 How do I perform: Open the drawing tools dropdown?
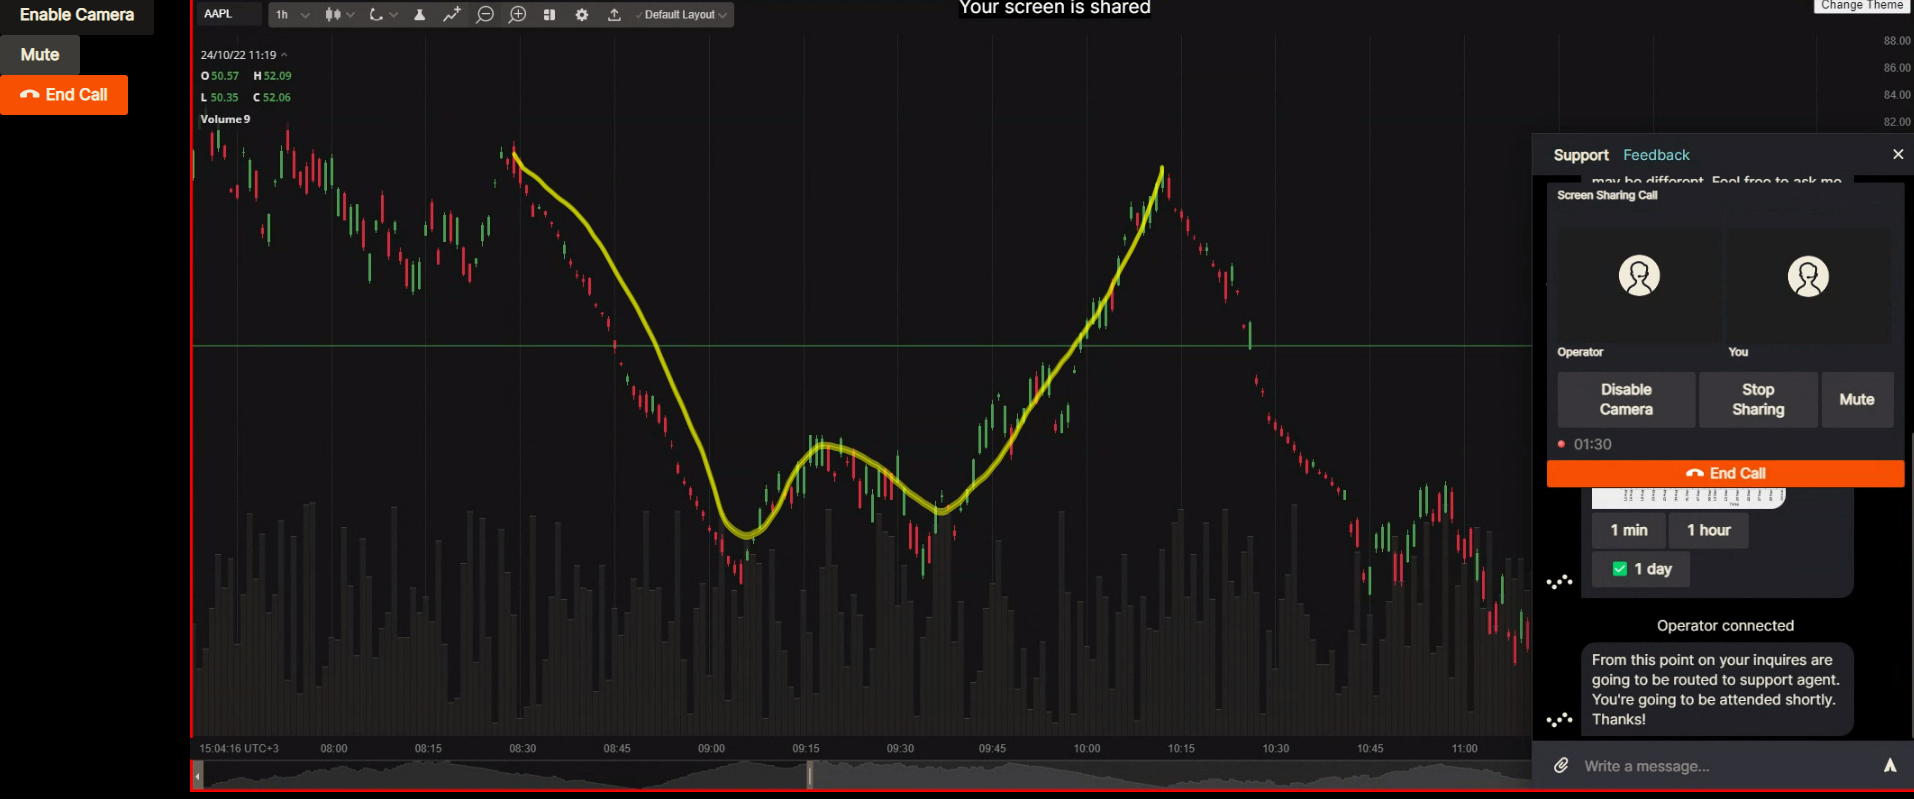point(383,15)
